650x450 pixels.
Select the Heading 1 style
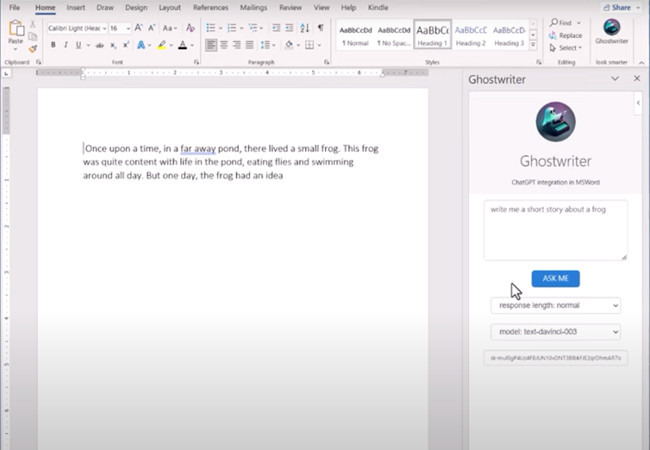click(x=432, y=35)
